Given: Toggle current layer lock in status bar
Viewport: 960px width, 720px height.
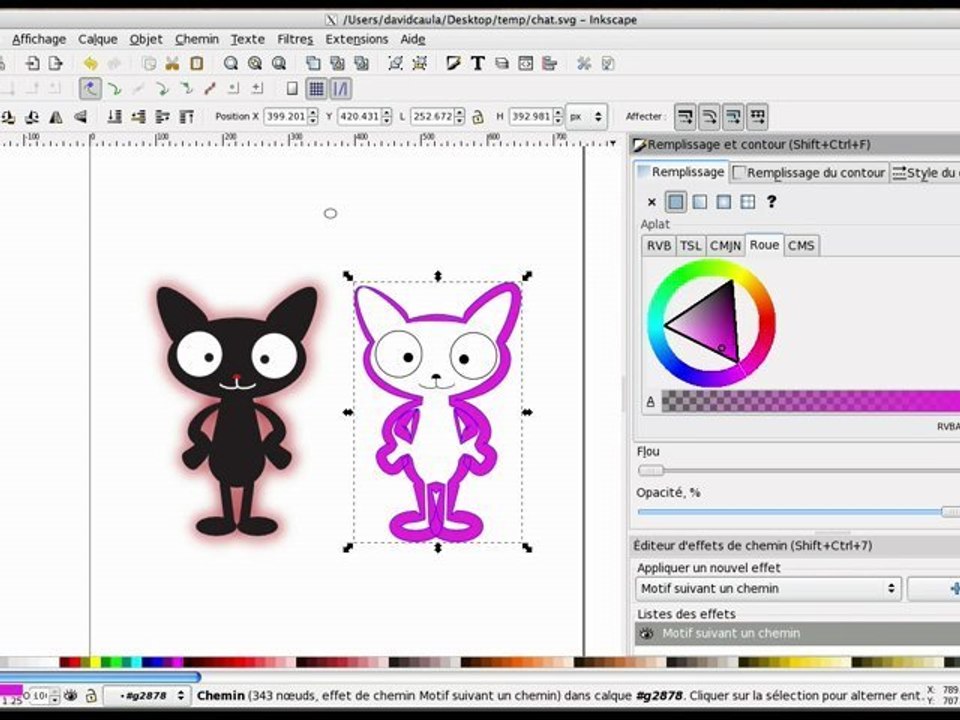Looking at the screenshot, I should click(91, 696).
